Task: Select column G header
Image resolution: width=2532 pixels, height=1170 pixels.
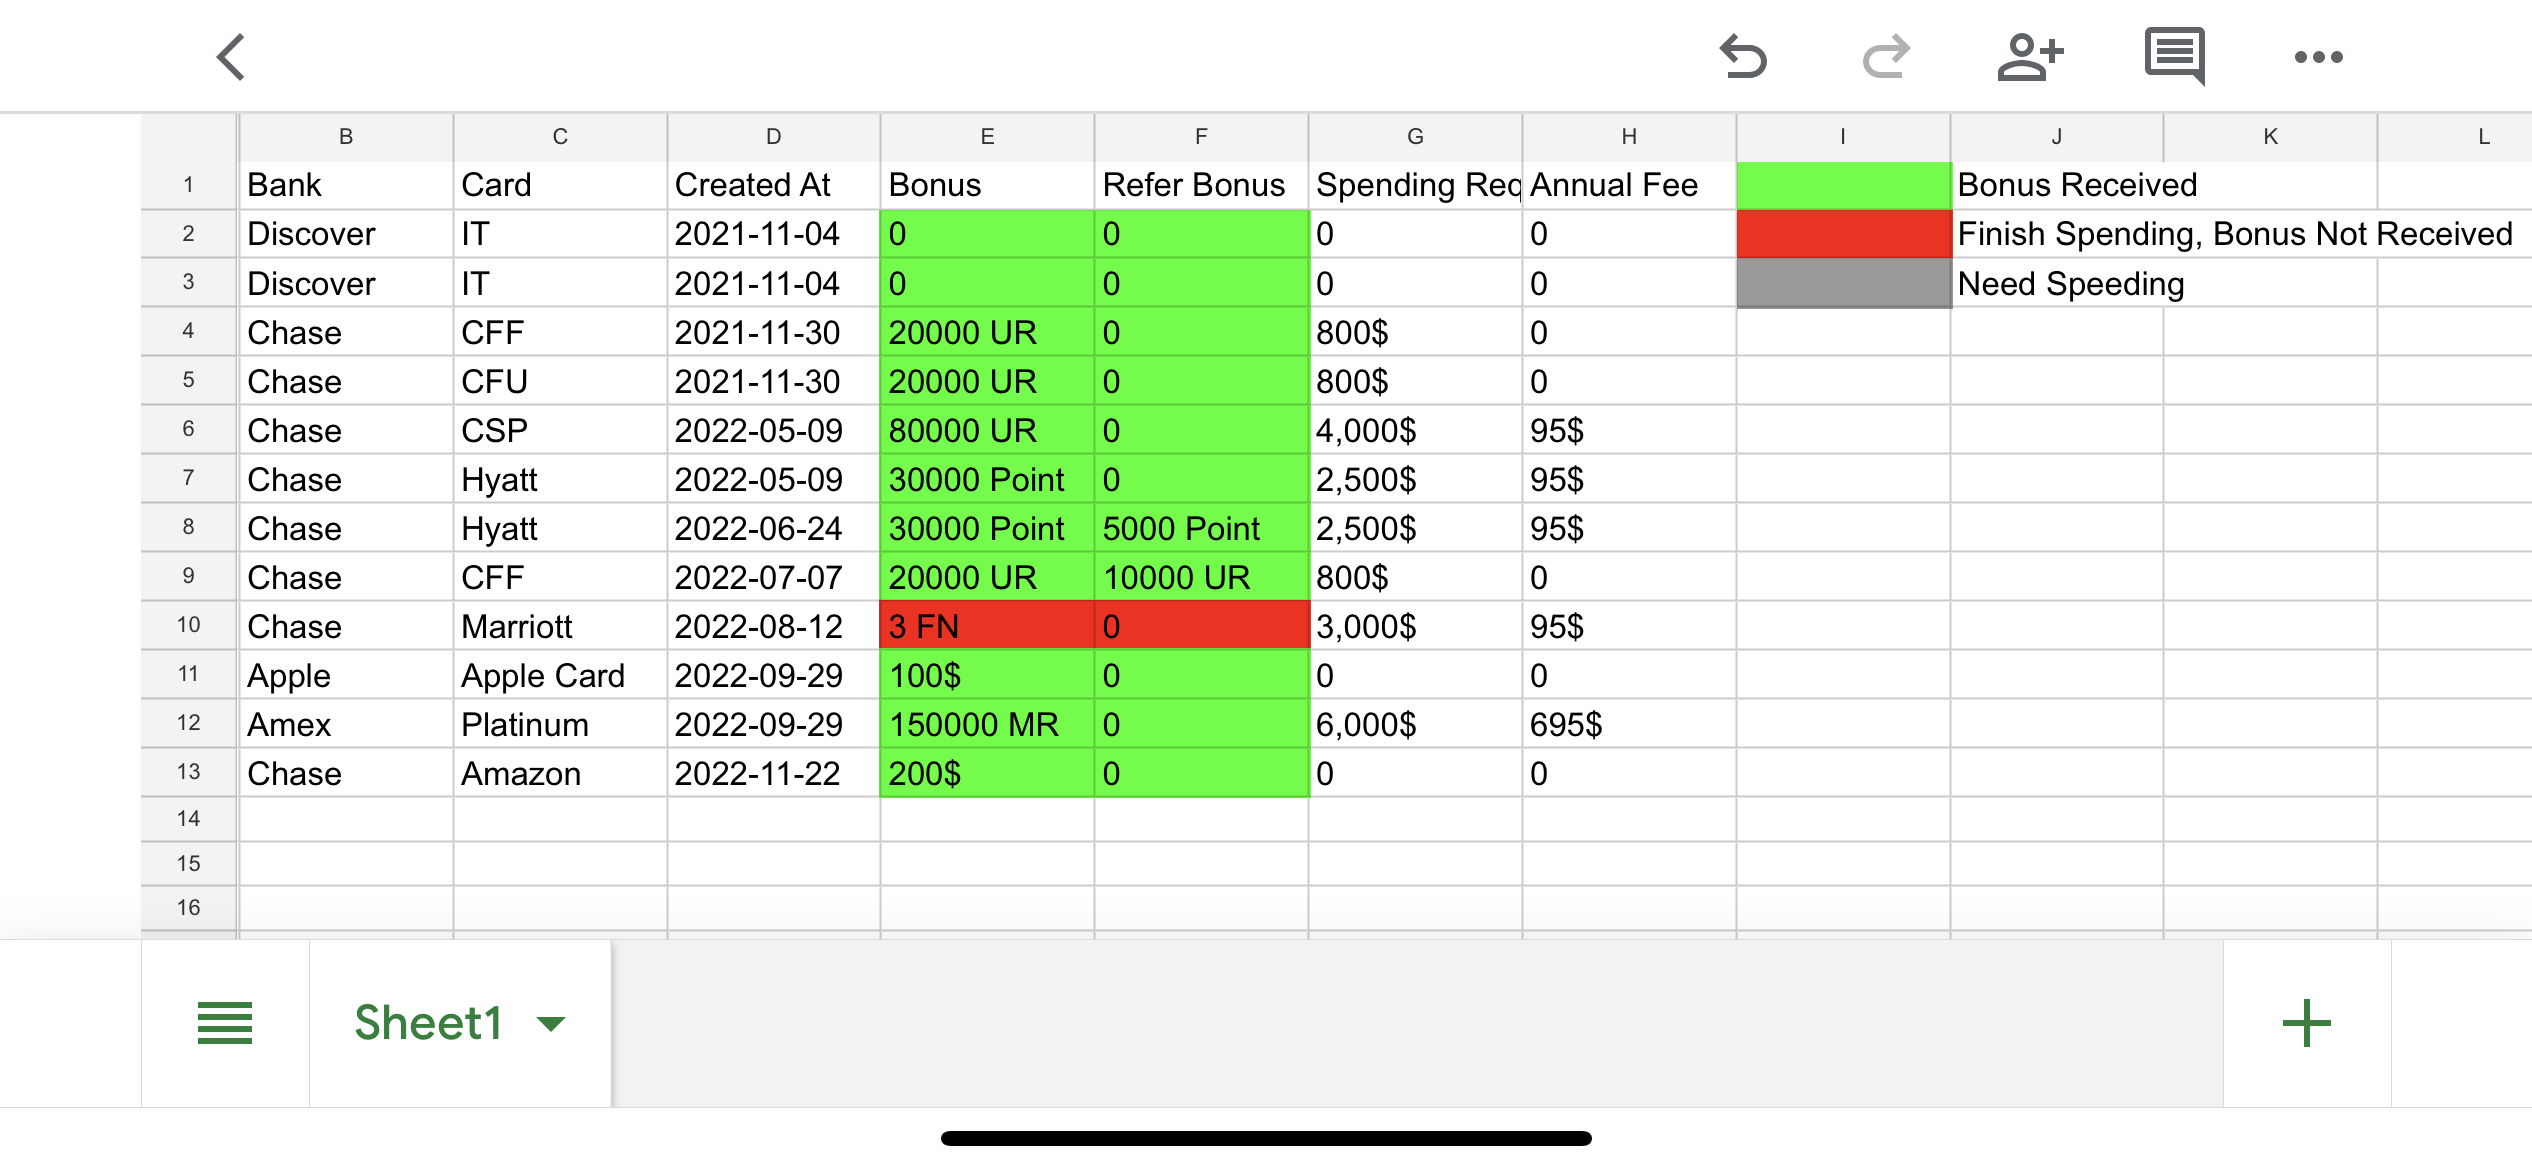Action: pyautogui.click(x=1415, y=137)
